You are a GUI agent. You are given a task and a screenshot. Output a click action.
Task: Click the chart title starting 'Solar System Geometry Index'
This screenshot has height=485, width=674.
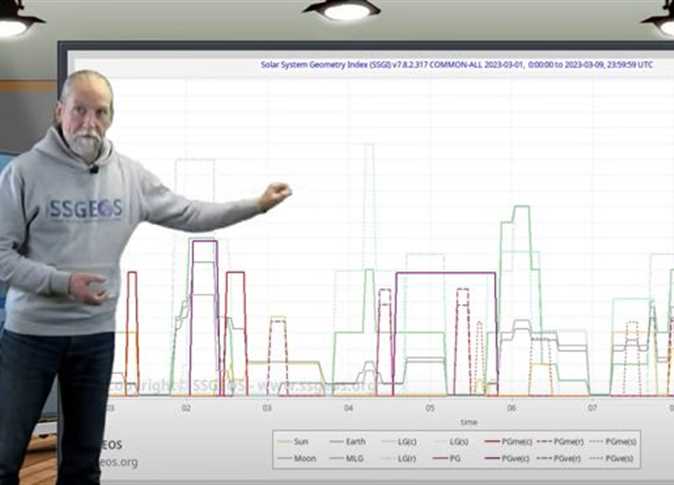[x=456, y=64]
